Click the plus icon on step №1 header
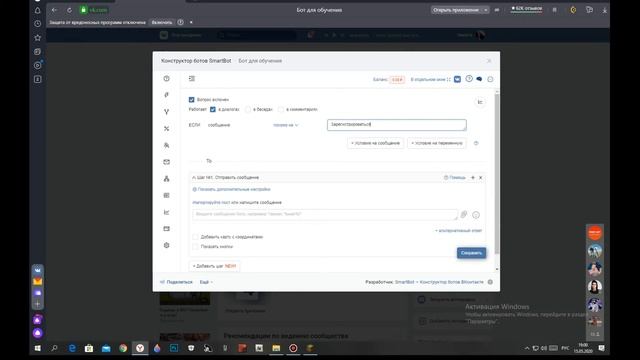The height and width of the screenshot is (360, 640). [473, 178]
